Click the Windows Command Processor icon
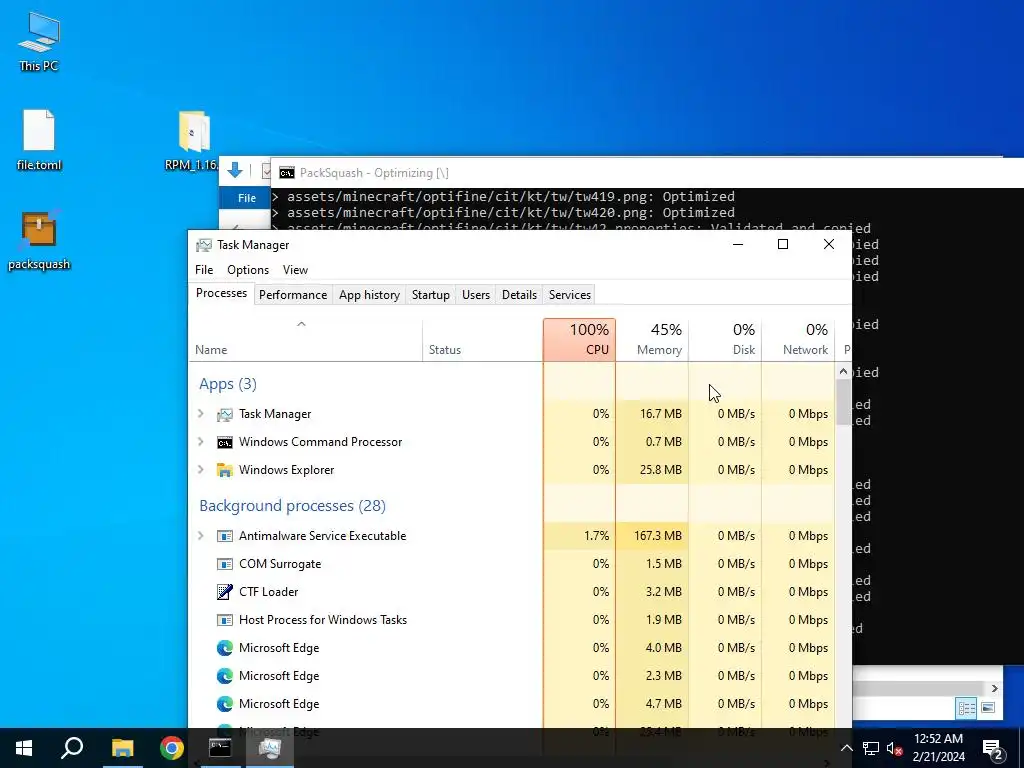 tap(225, 442)
